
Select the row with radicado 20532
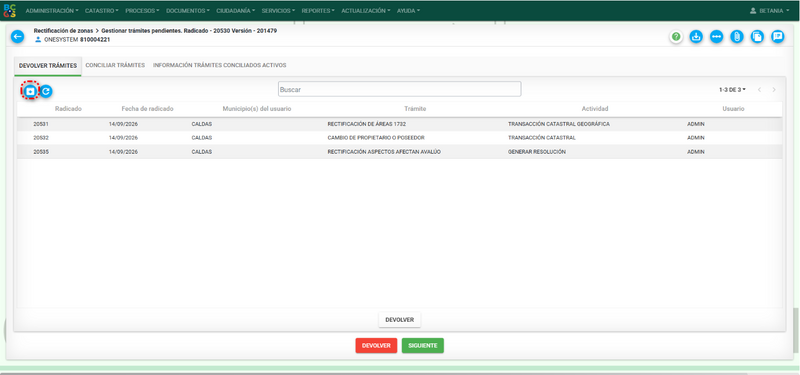[399, 138]
